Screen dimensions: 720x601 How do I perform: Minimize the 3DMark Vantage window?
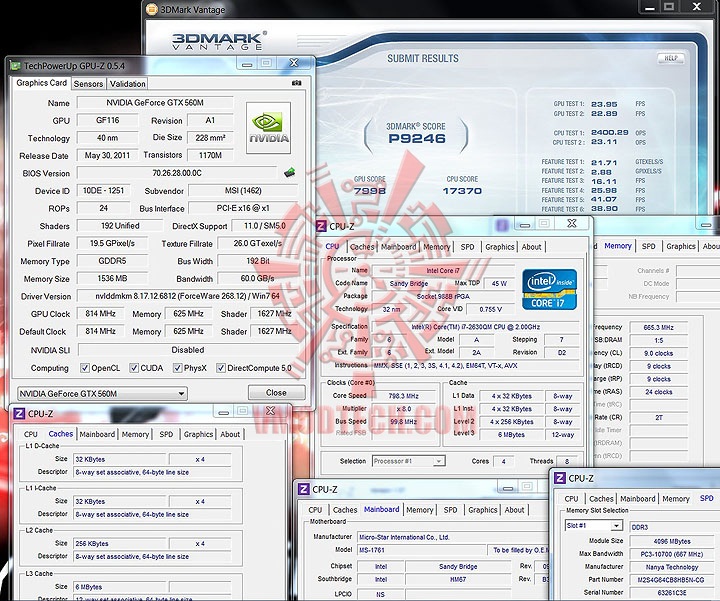(x=649, y=7)
